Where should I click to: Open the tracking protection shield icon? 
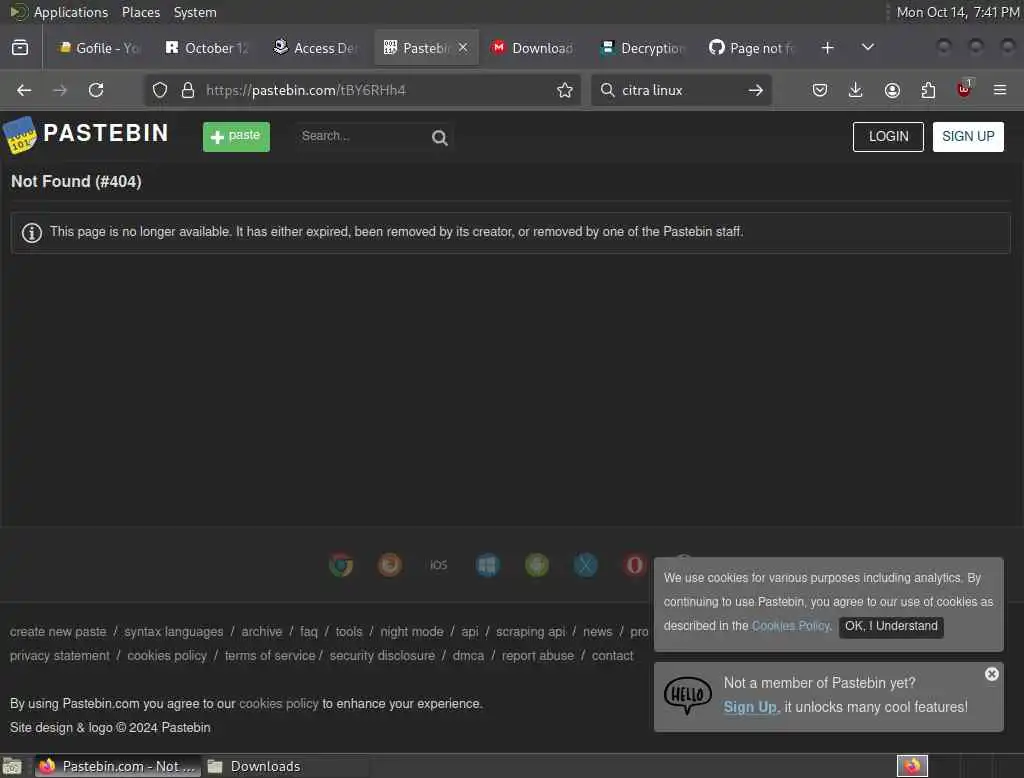coord(160,90)
